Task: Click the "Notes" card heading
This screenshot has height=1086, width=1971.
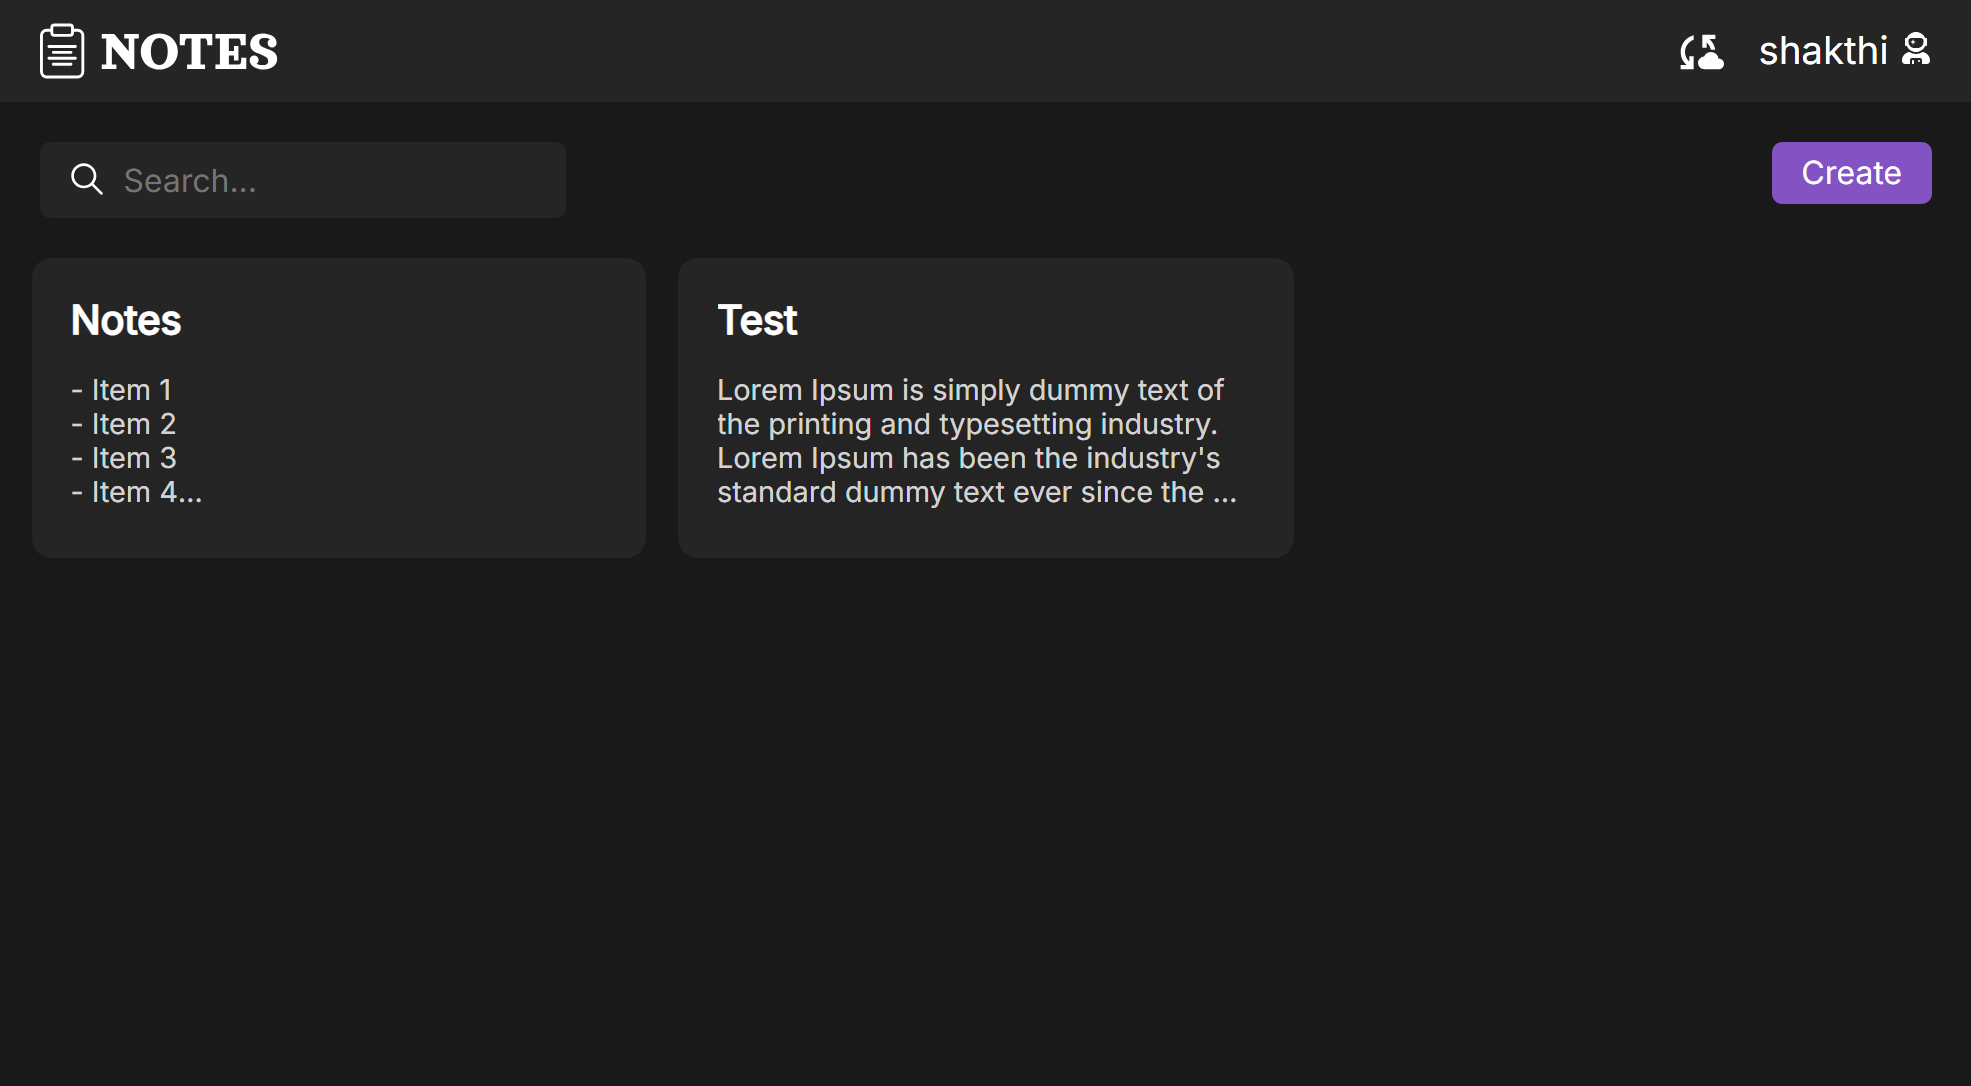Action: click(x=126, y=320)
